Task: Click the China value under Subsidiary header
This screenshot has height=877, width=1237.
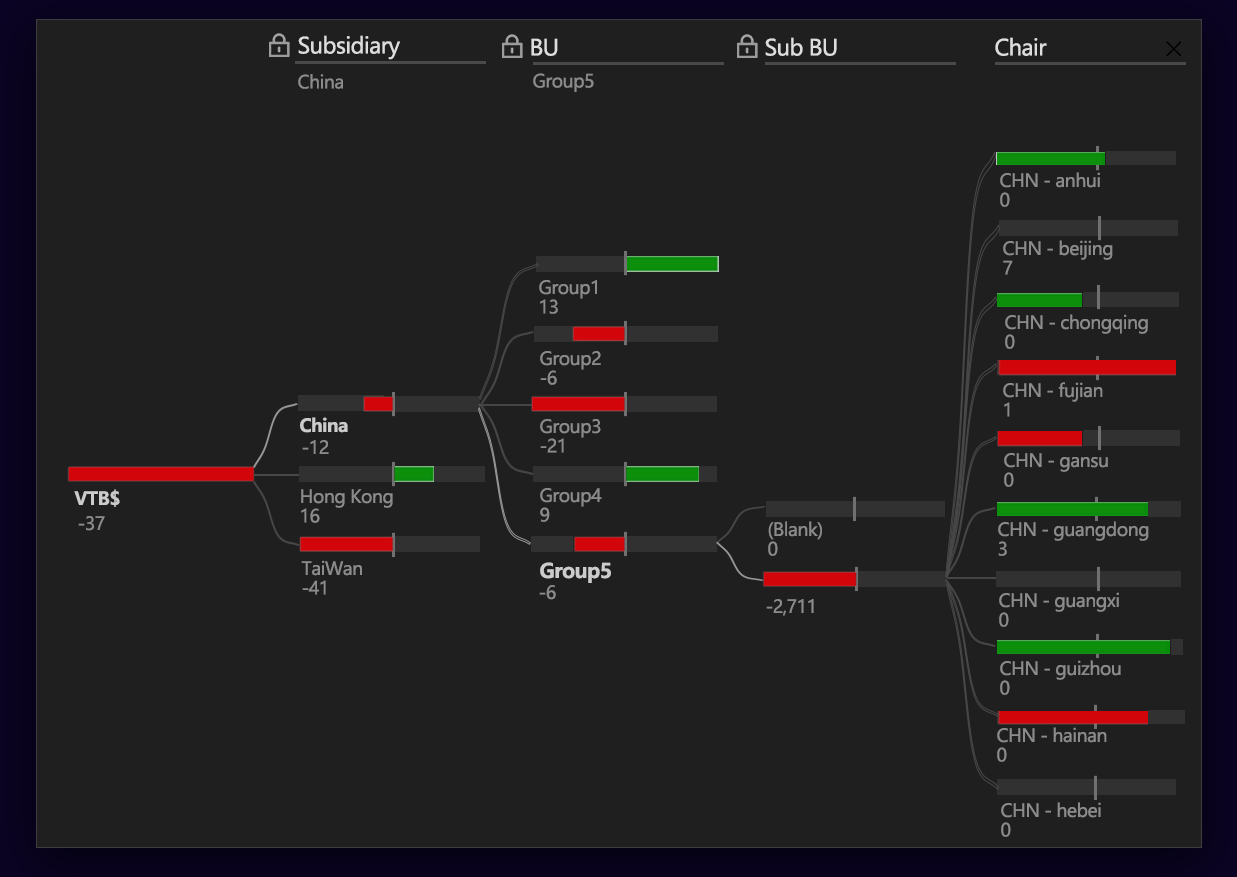Action: (x=320, y=82)
